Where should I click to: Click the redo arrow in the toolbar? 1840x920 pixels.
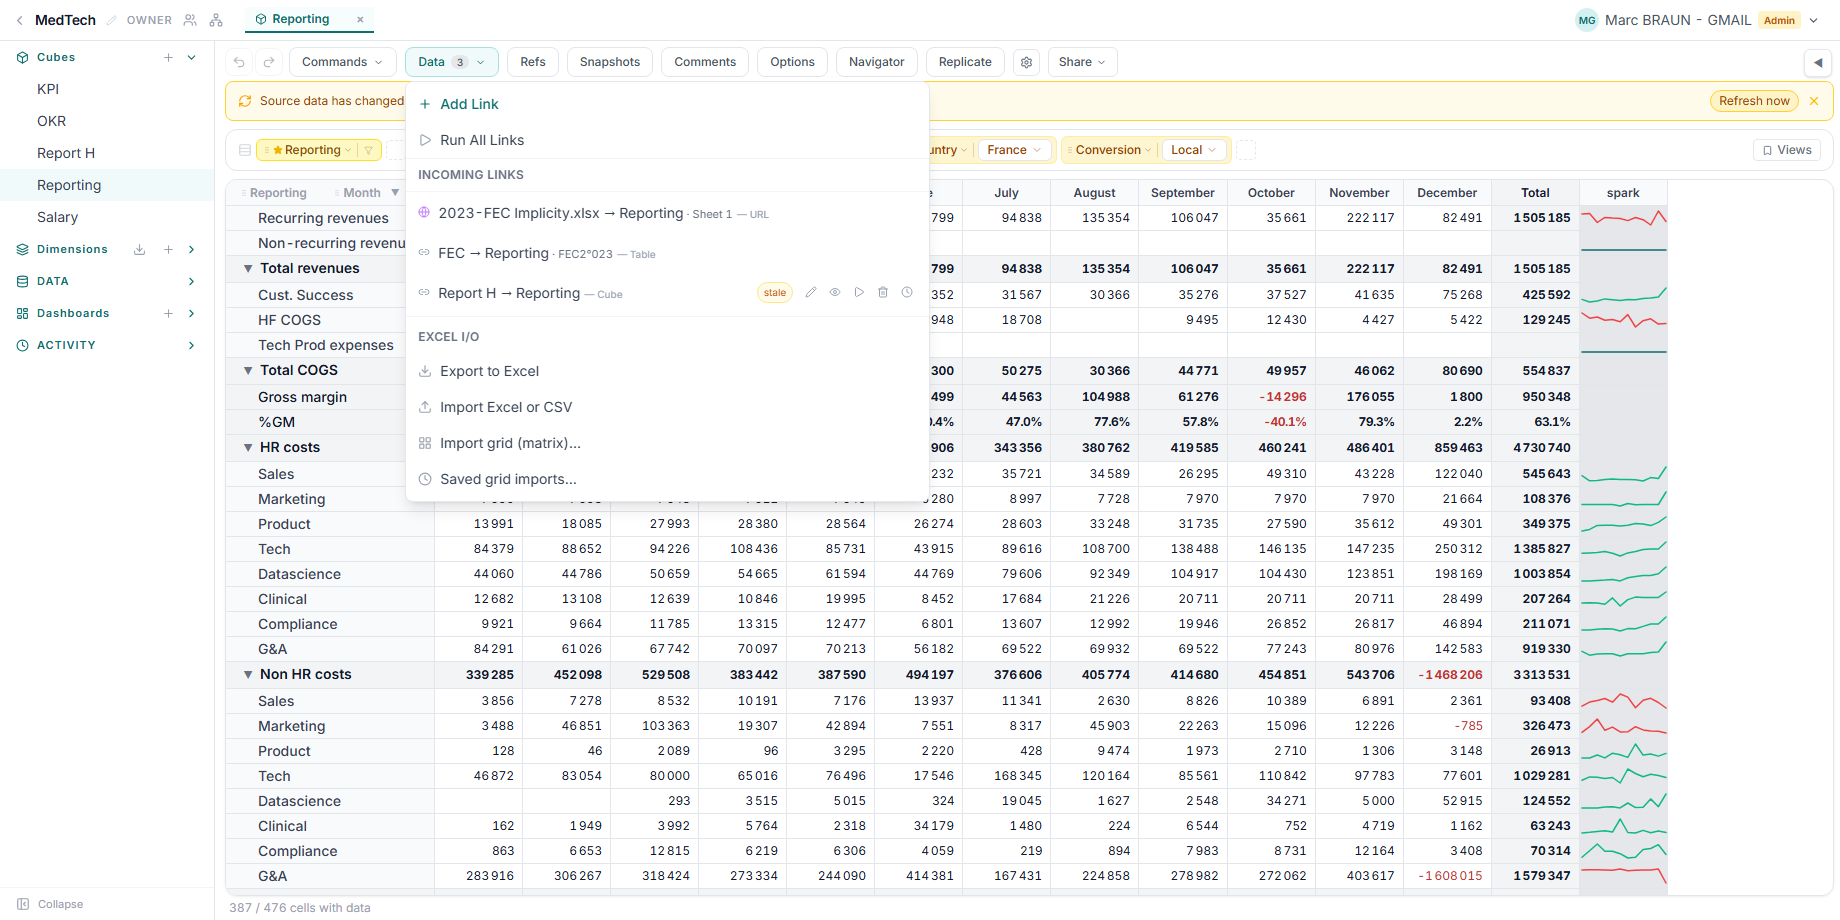pos(269,62)
